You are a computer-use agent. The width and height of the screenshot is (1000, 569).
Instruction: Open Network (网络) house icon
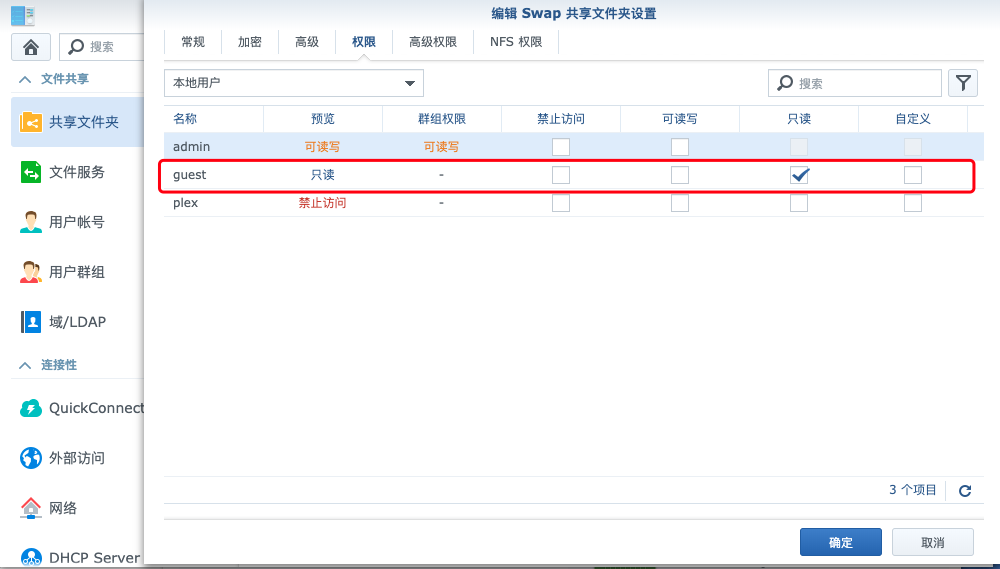coord(31,508)
